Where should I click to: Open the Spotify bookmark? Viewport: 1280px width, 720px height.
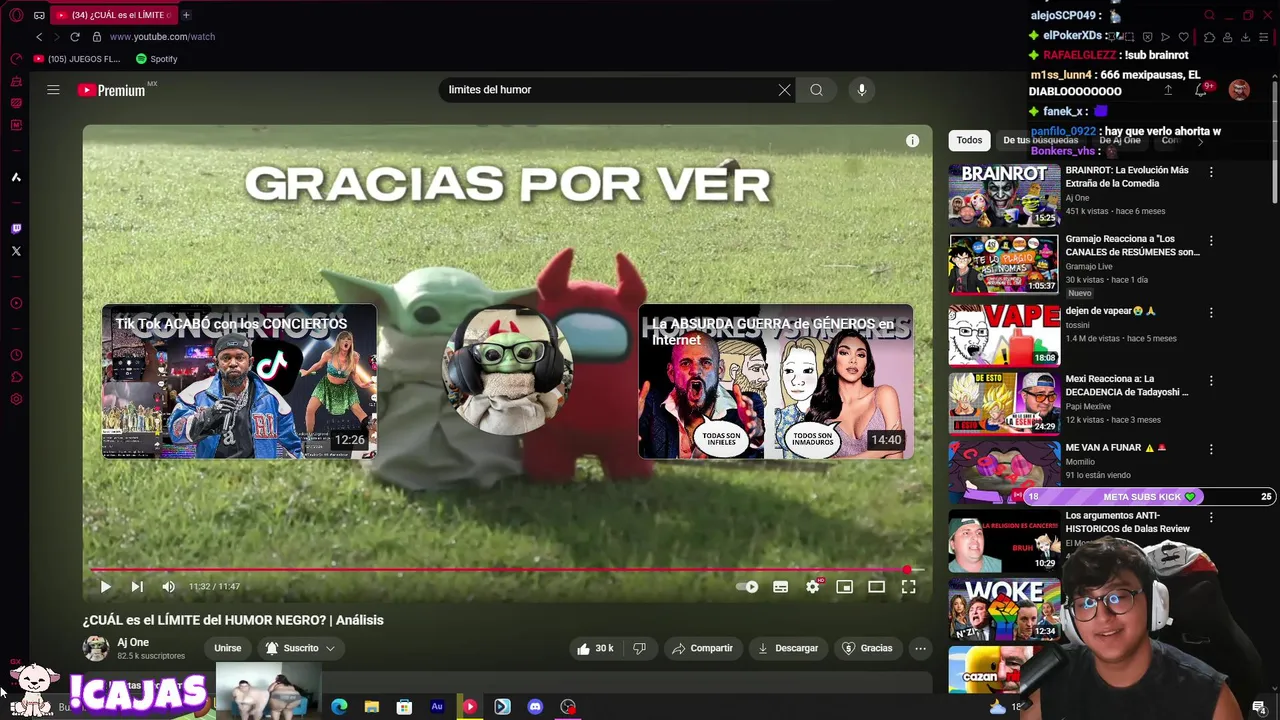(x=156, y=59)
